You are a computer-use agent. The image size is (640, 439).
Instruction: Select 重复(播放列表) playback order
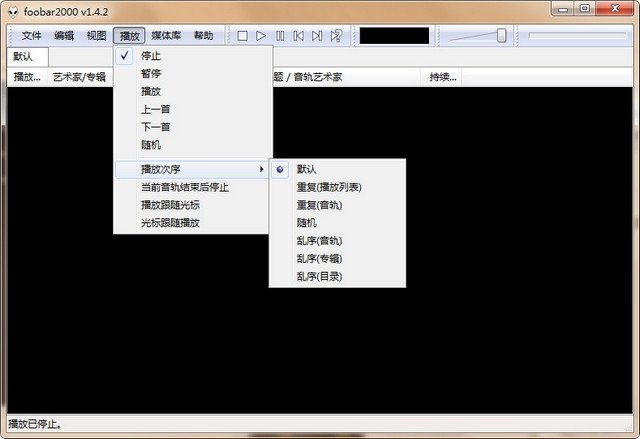click(338, 188)
